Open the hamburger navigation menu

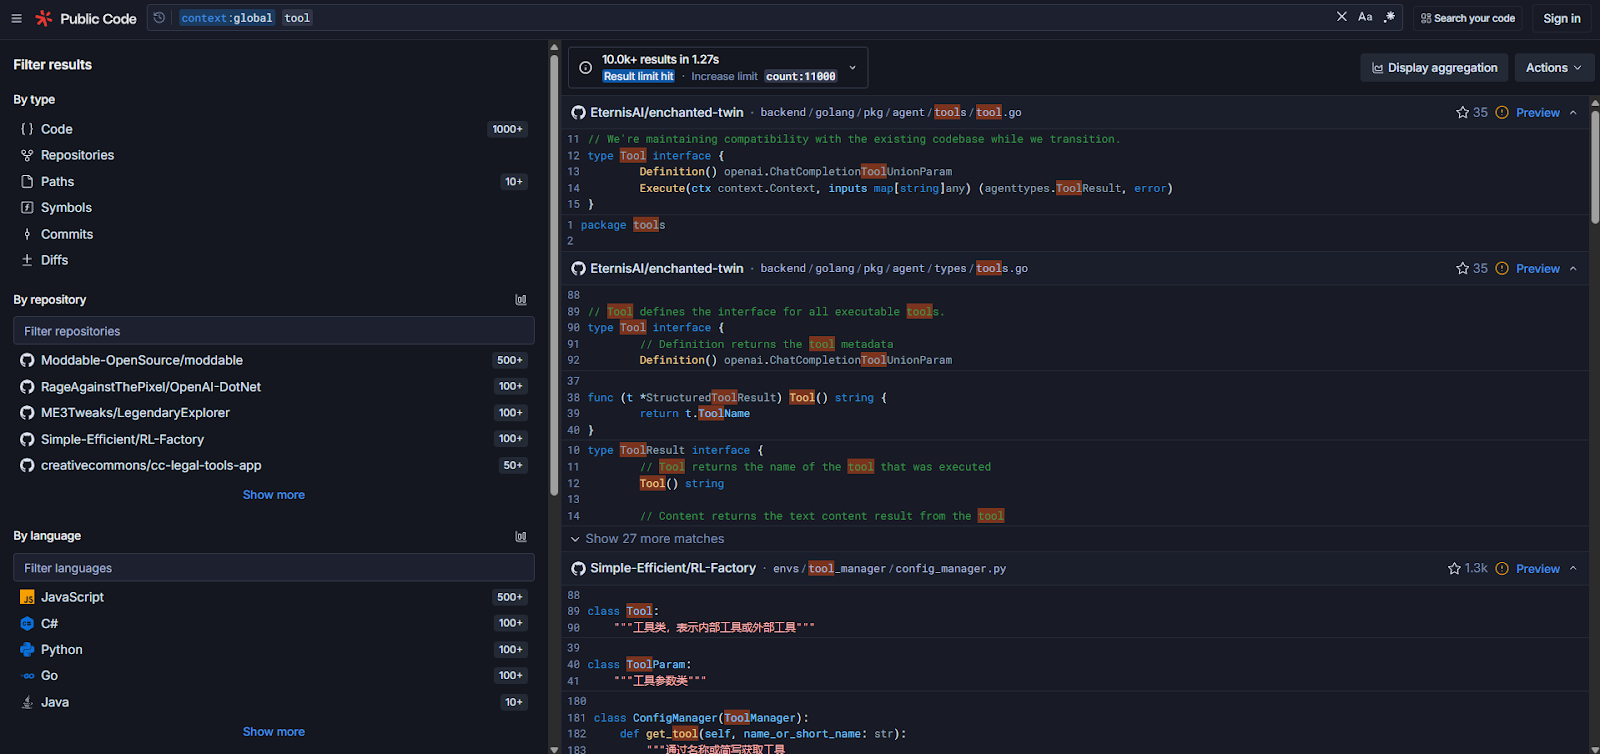click(16, 18)
